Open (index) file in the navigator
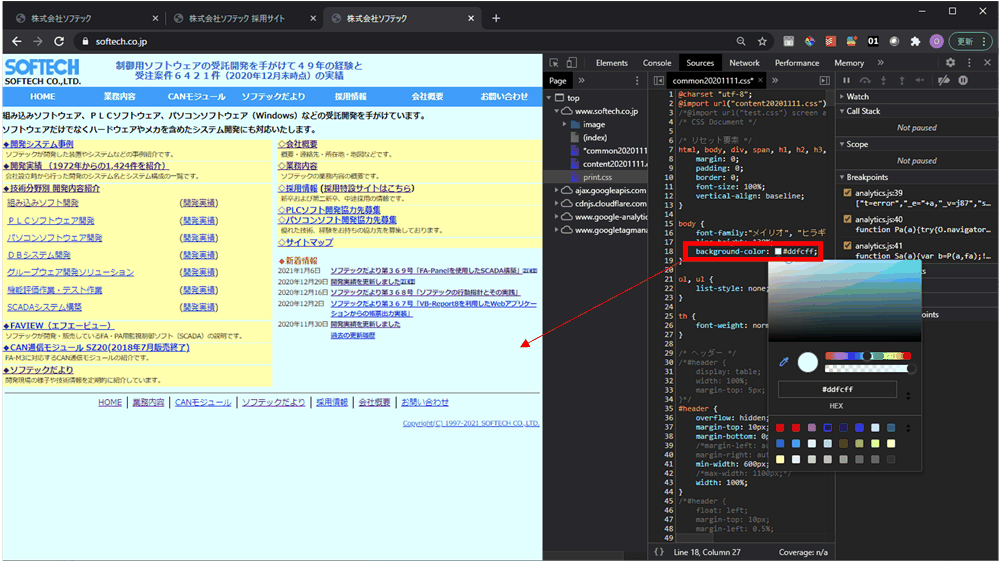1002x562 pixels. (595, 137)
